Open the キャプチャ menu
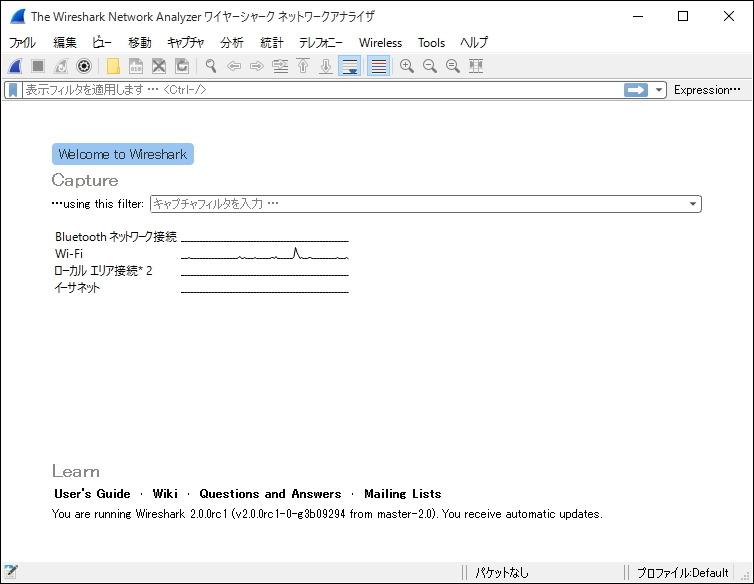Image resolution: width=754 pixels, height=584 pixels. point(186,43)
